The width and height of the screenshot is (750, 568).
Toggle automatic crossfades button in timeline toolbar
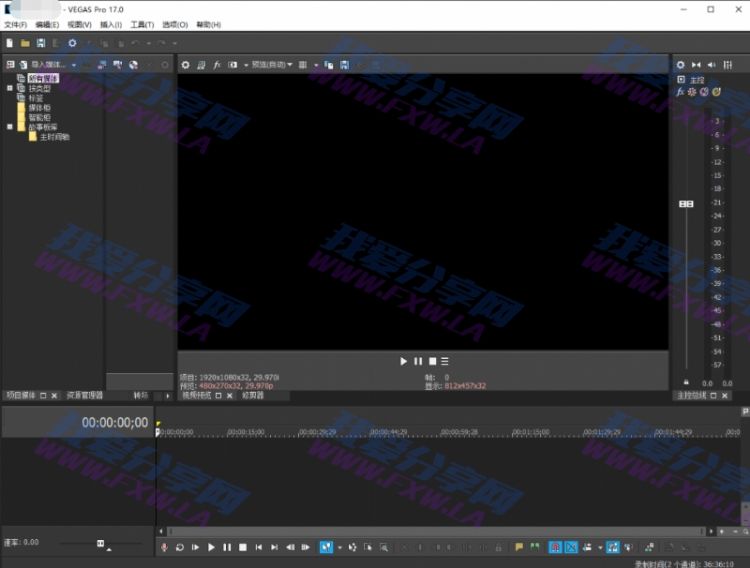[571, 547]
